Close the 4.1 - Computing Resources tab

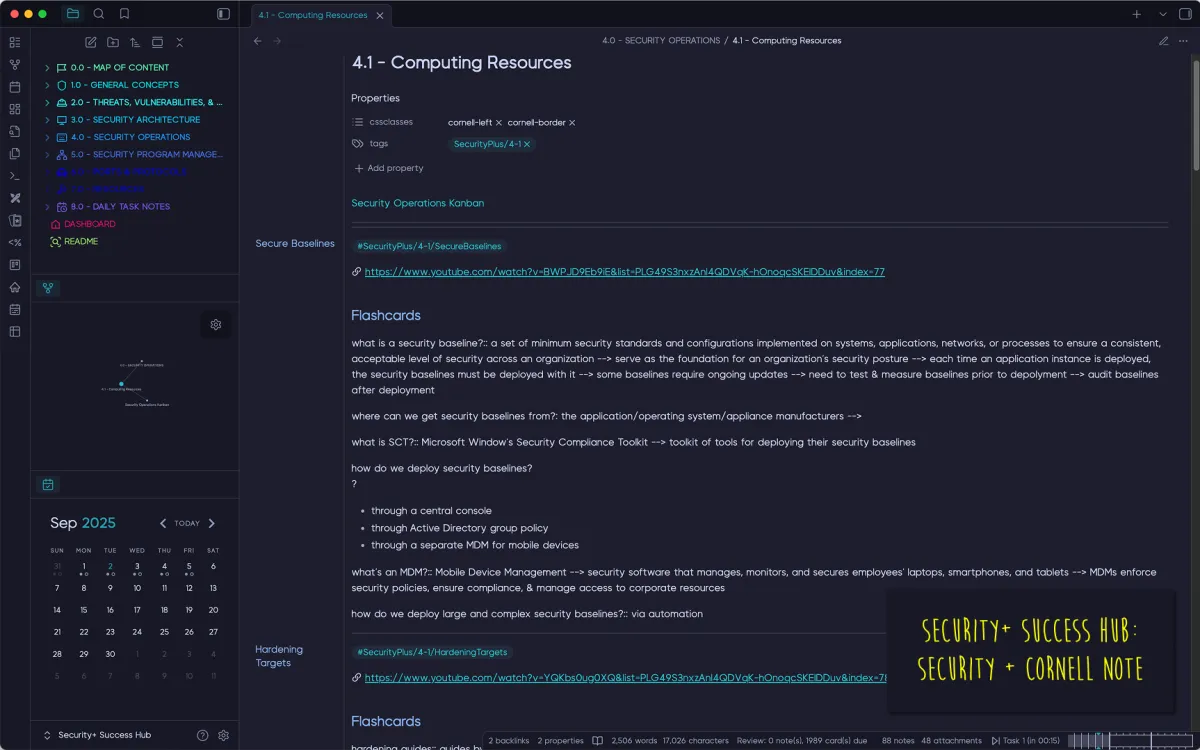click(x=380, y=15)
